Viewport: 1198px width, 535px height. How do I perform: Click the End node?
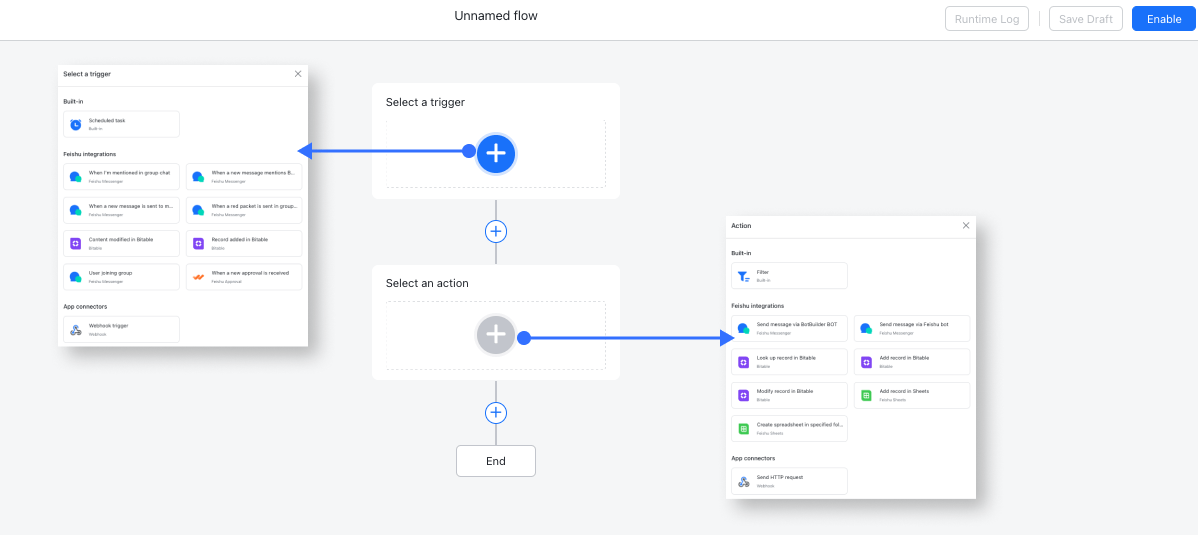click(x=496, y=461)
